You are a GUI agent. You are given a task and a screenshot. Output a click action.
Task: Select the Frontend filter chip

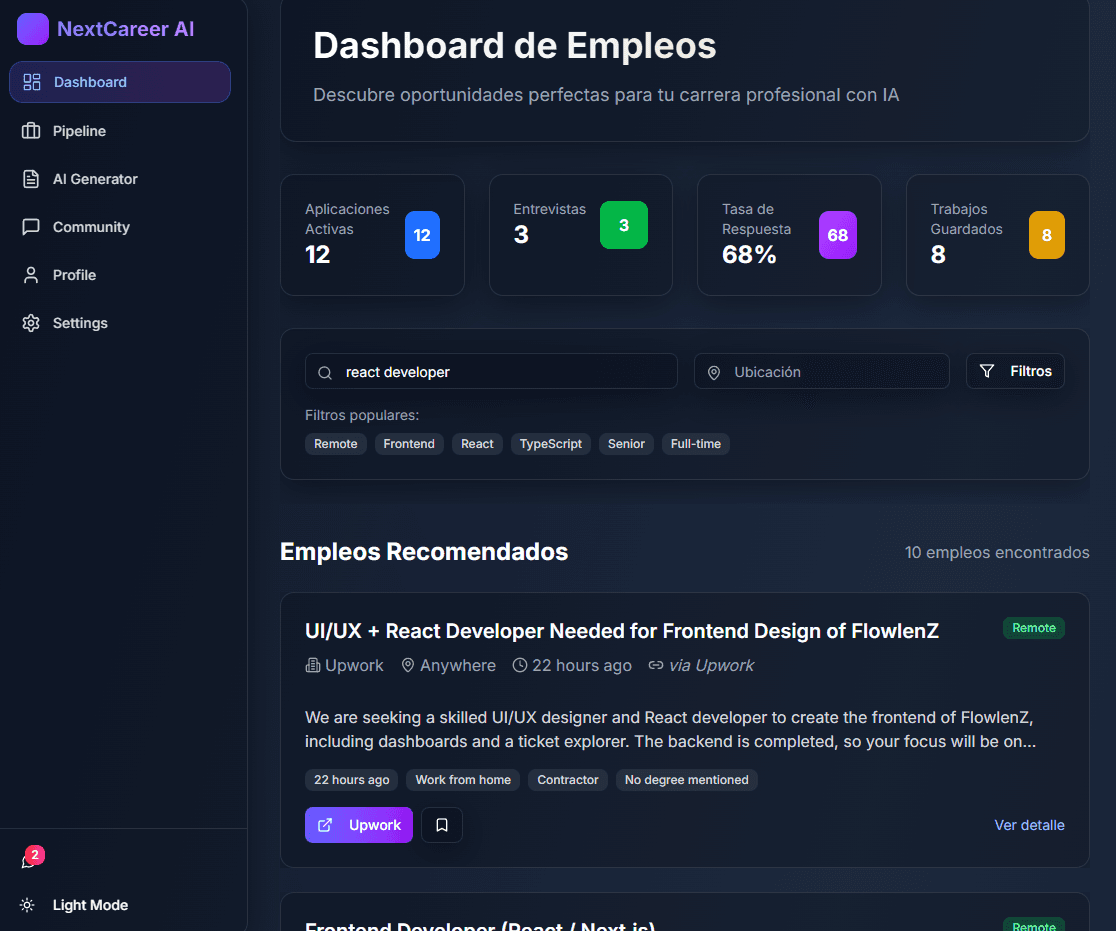coord(409,444)
